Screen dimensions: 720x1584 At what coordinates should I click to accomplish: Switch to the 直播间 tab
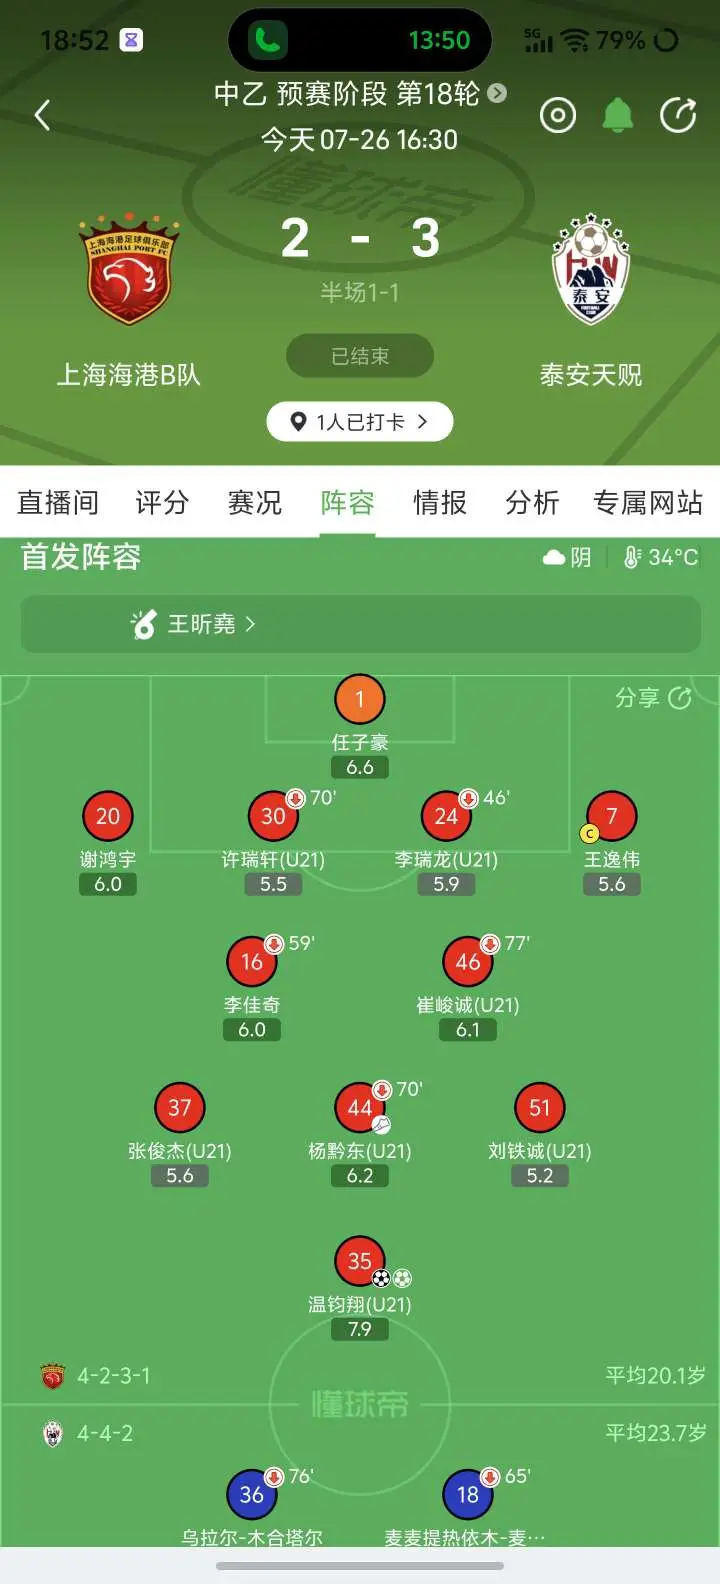pyautogui.click(x=58, y=502)
